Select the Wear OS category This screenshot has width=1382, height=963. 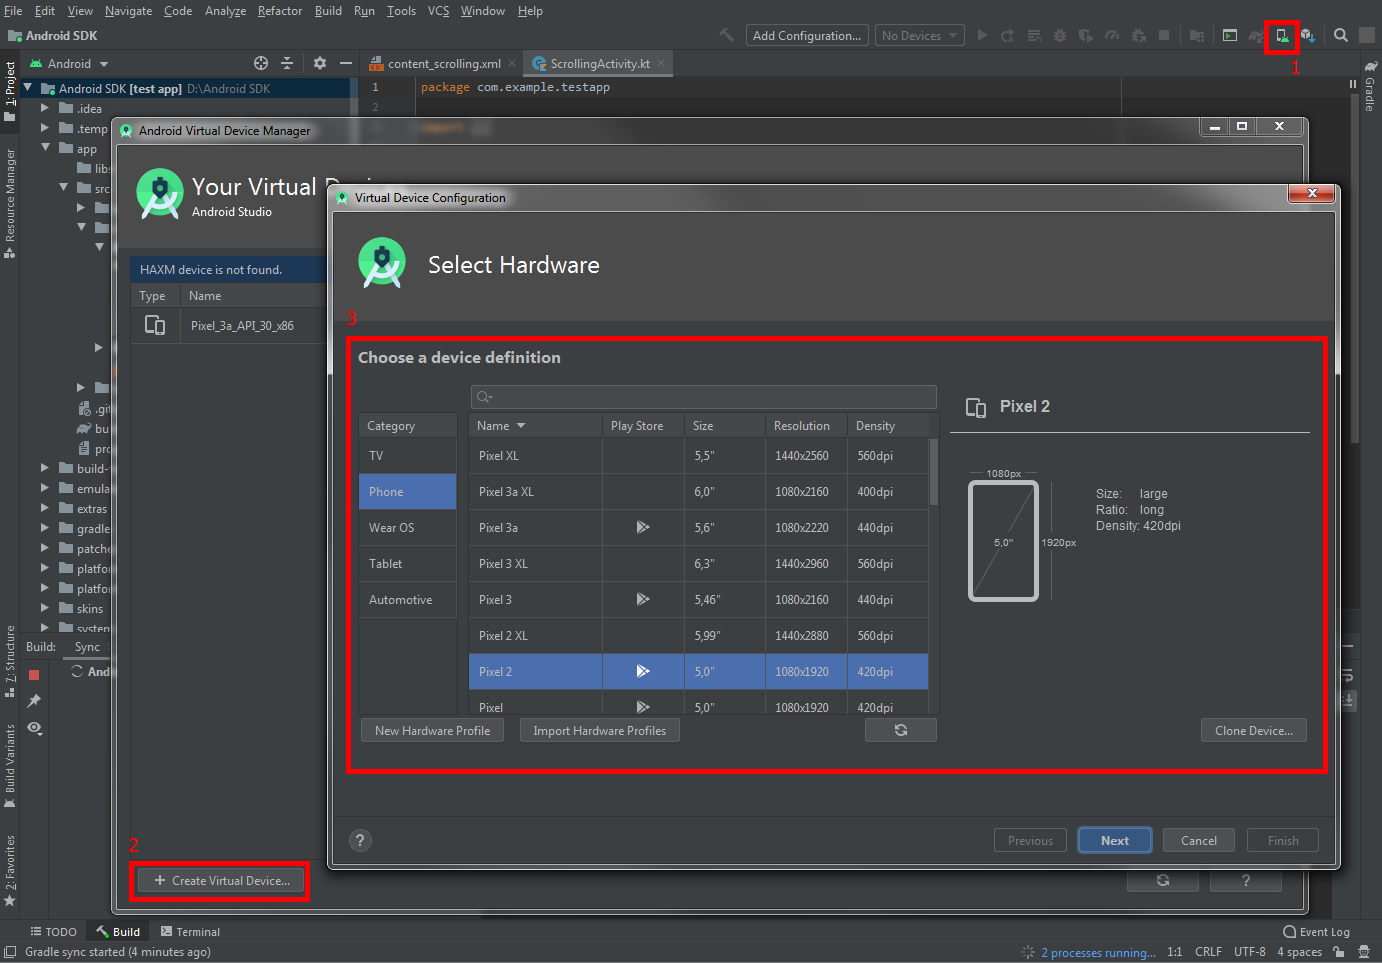coord(408,528)
